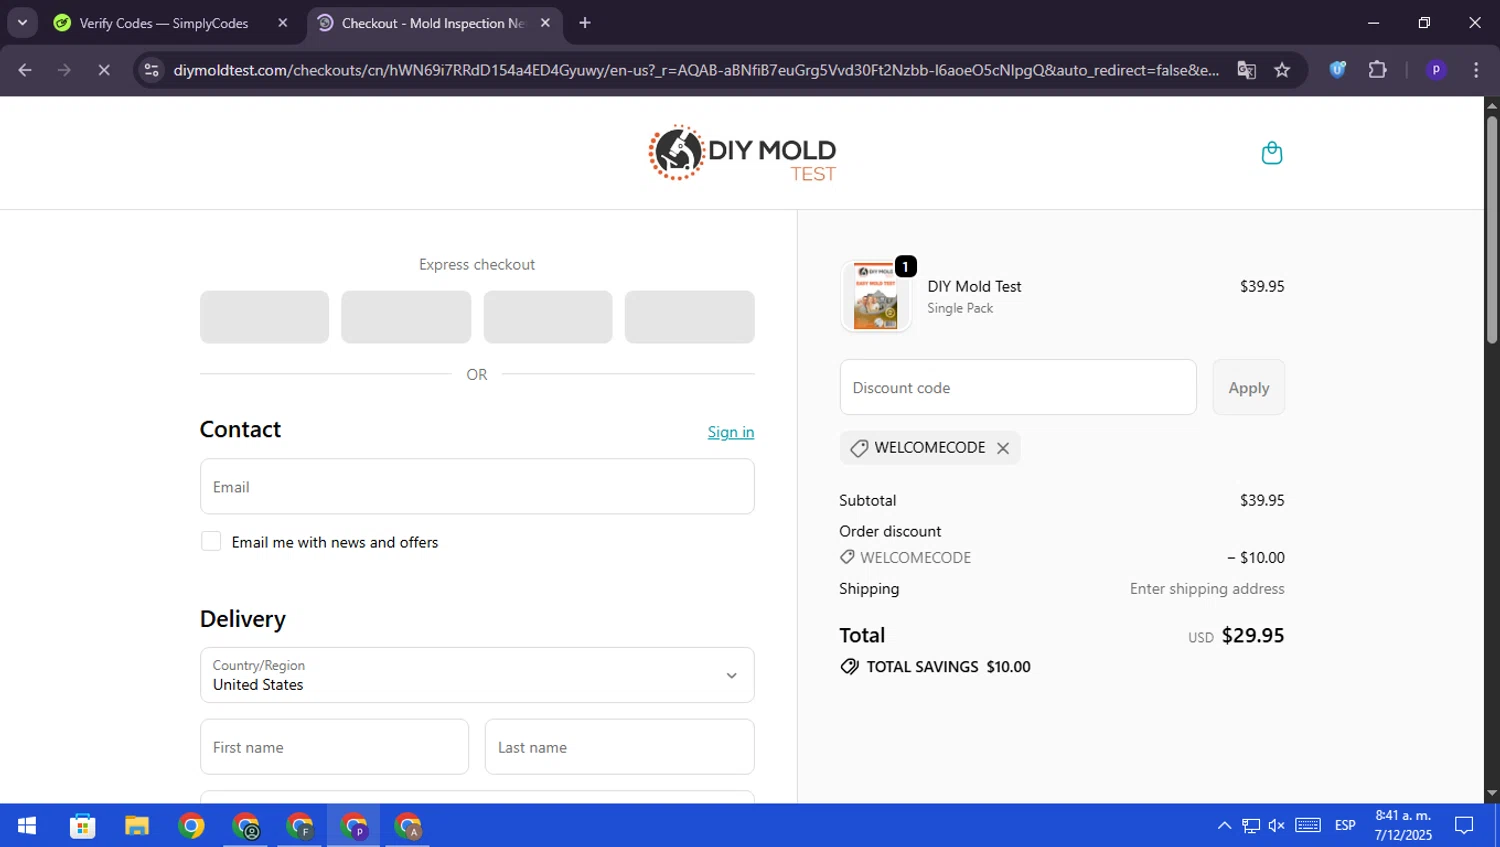The height and width of the screenshot is (847, 1500).
Task: Open the clock showing 8:41 a. m.
Action: pos(1403,826)
